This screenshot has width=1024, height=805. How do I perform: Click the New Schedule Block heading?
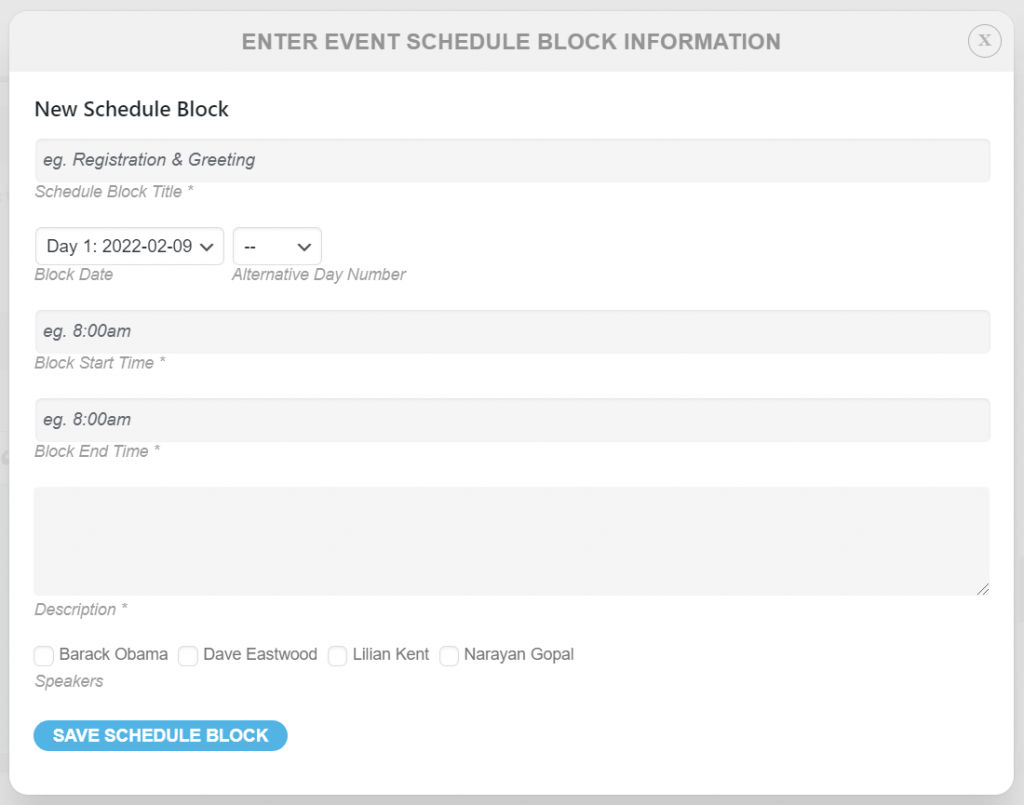(x=131, y=108)
